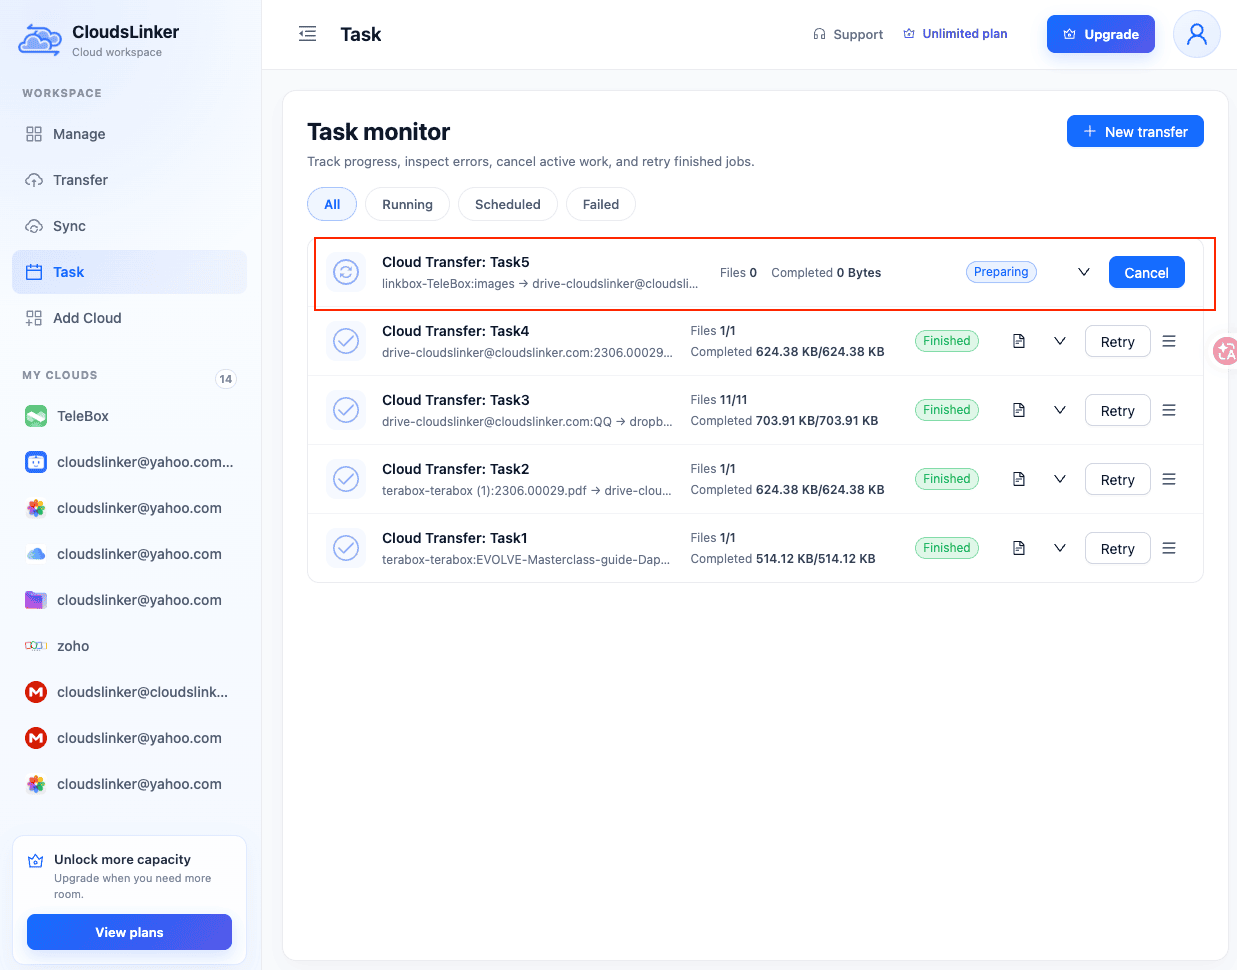Click the Task3 completed checkmark icon

pos(346,410)
